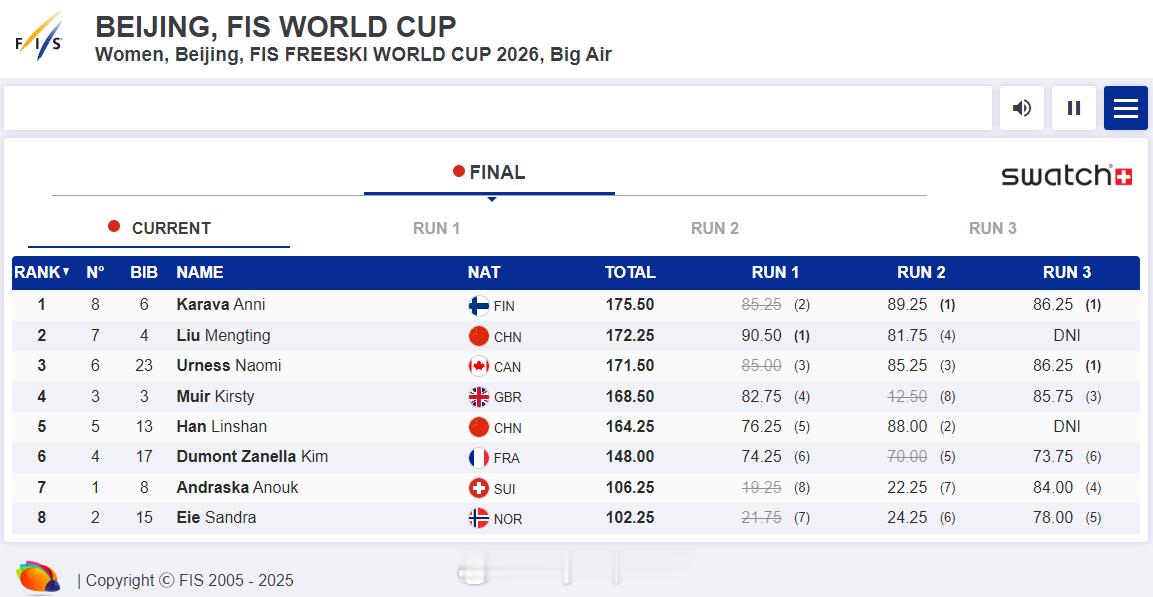Expand the FINAL phase selector

tap(489, 173)
